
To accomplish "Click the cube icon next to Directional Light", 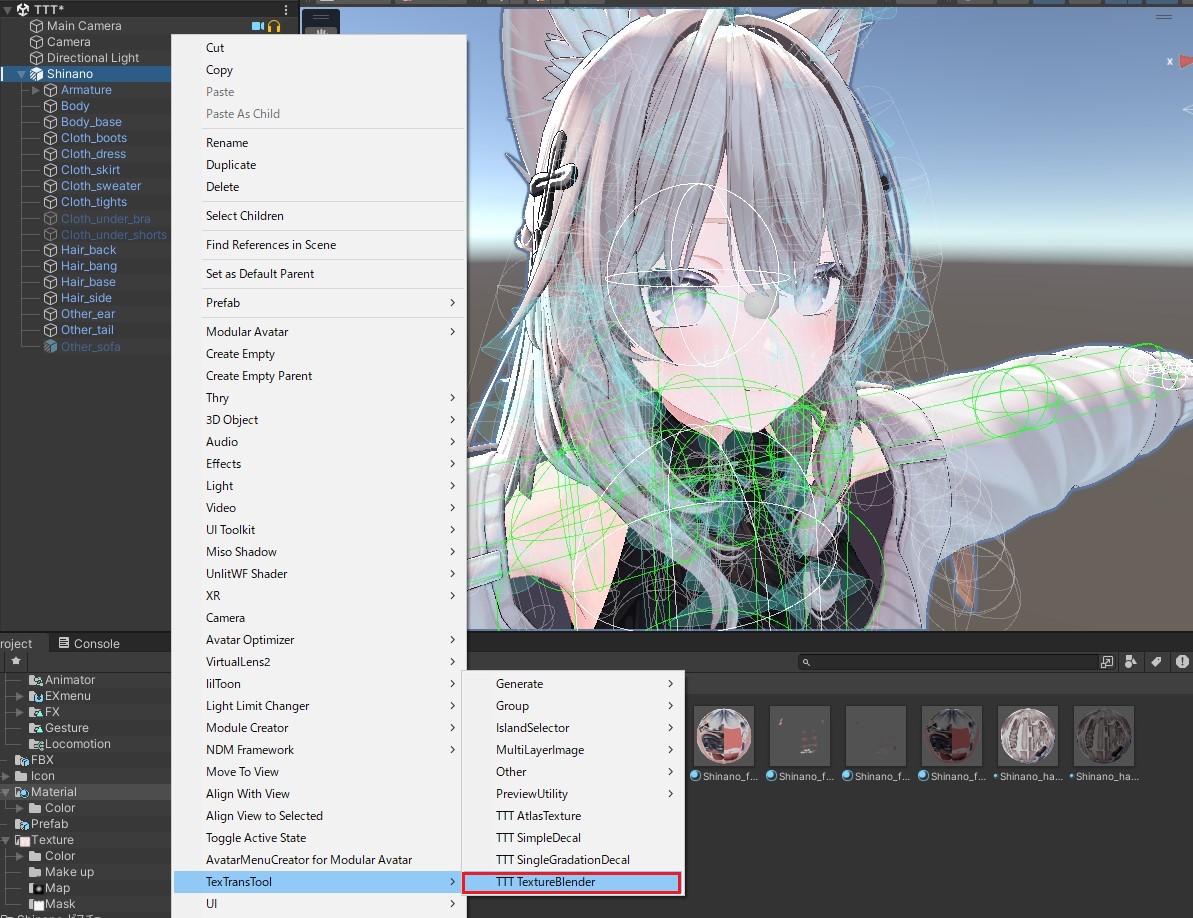I will (x=38, y=57).
